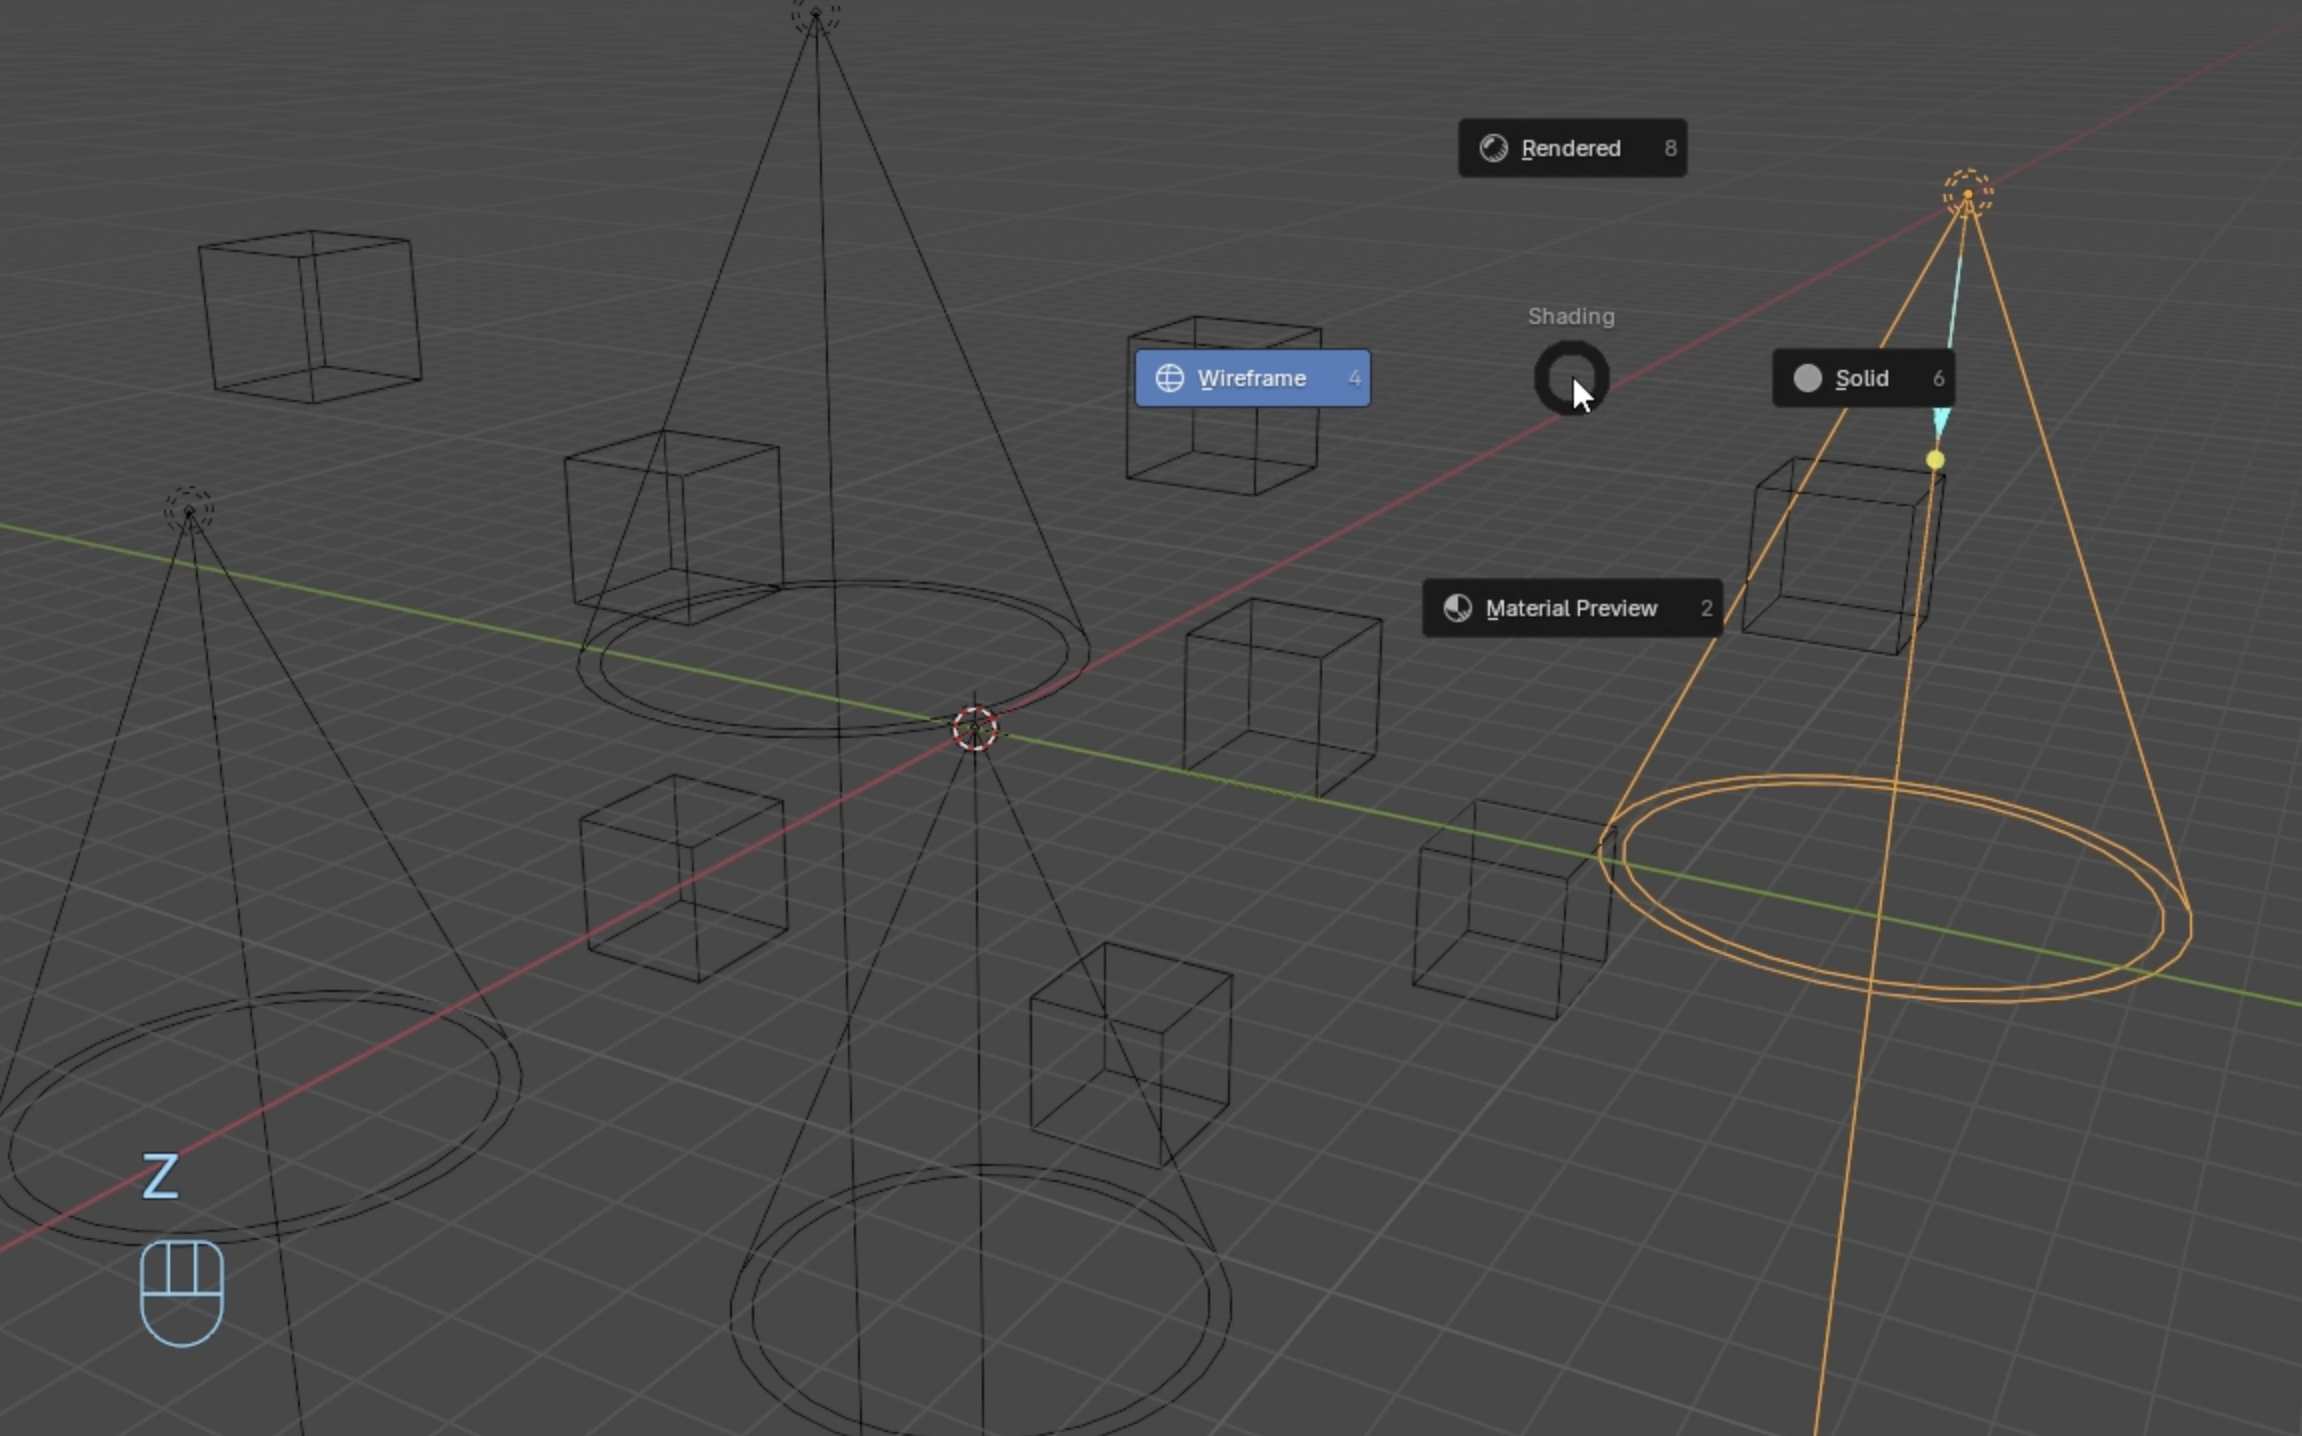Click the 3D cursor at world origin

pyautogui.click(x=974, y=728)
